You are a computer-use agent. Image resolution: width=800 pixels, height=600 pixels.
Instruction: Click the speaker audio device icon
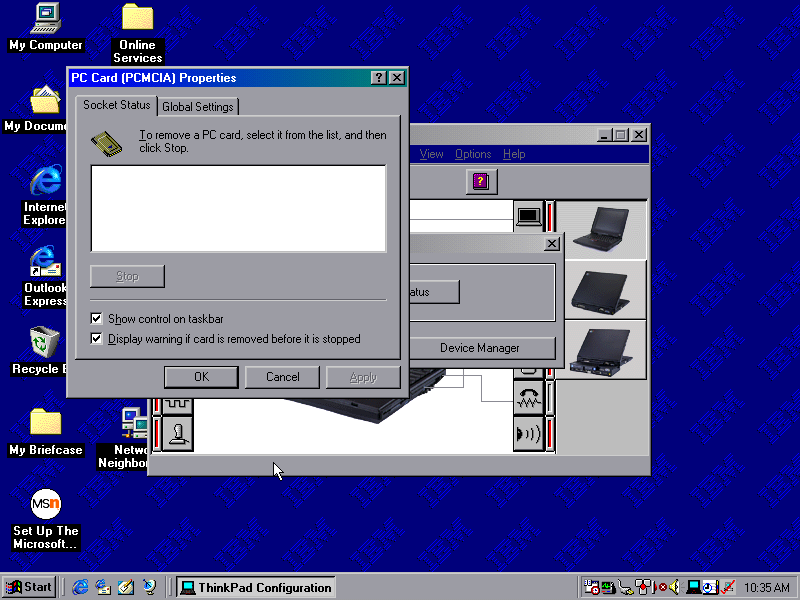(x=528, y=434)
